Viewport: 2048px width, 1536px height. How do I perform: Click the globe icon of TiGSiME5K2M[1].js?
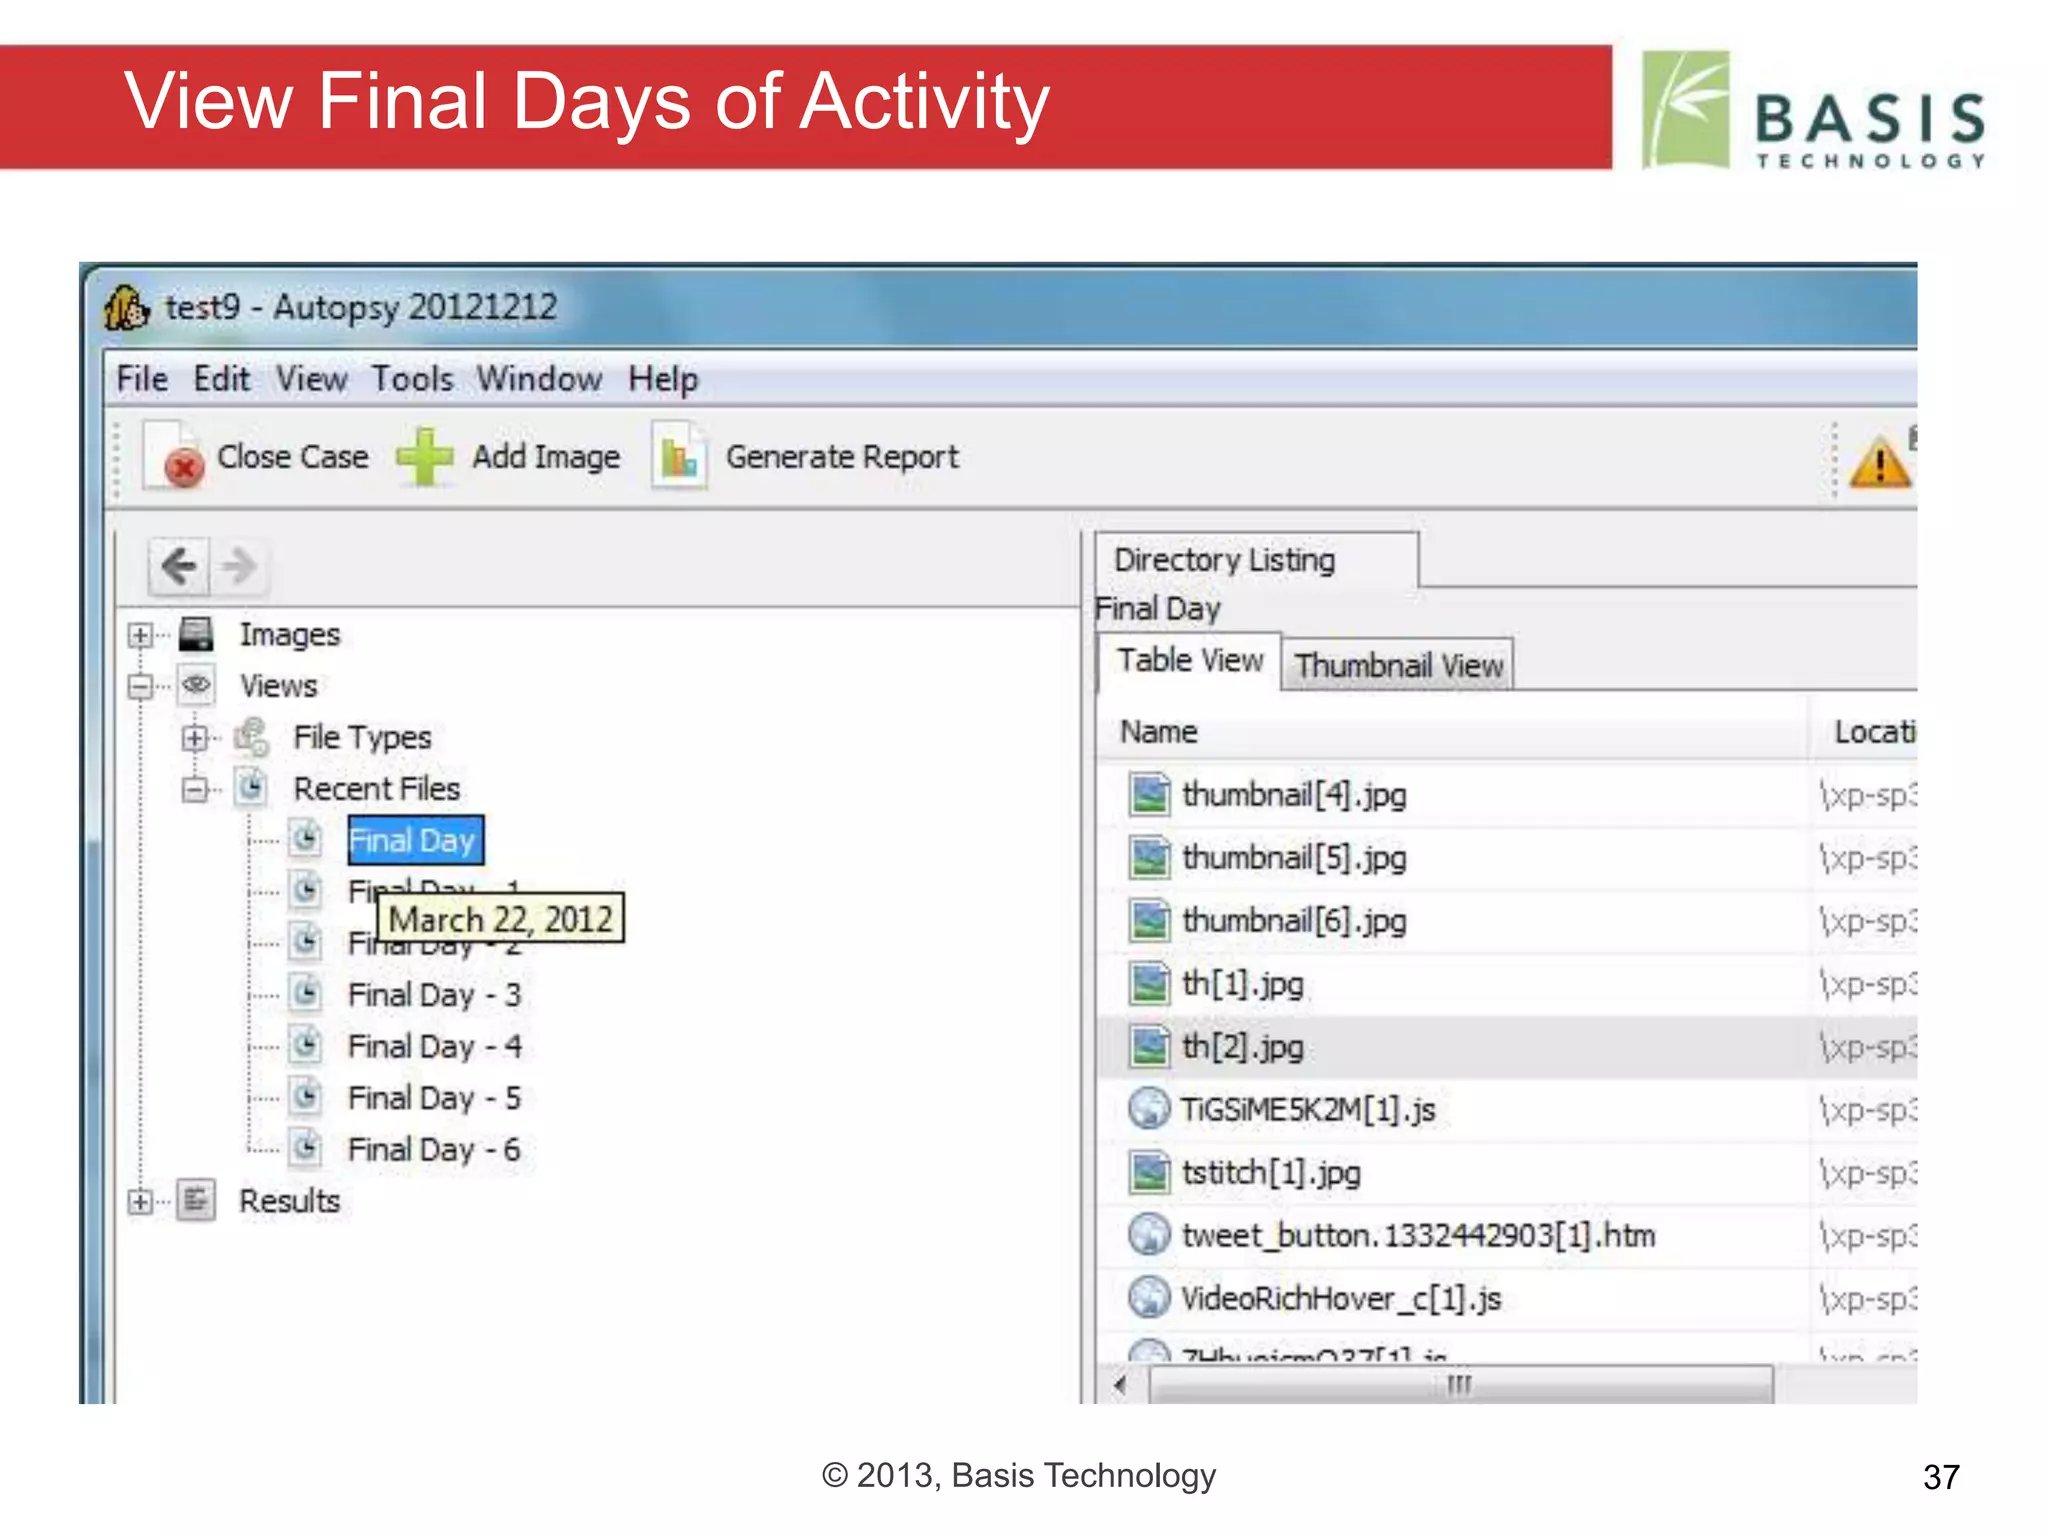[x=1149, y=1109]
